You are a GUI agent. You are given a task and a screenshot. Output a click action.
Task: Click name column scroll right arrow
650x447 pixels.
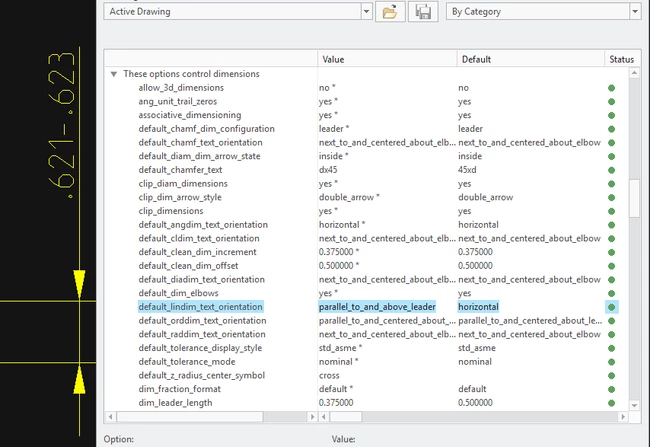coord(312,417)
